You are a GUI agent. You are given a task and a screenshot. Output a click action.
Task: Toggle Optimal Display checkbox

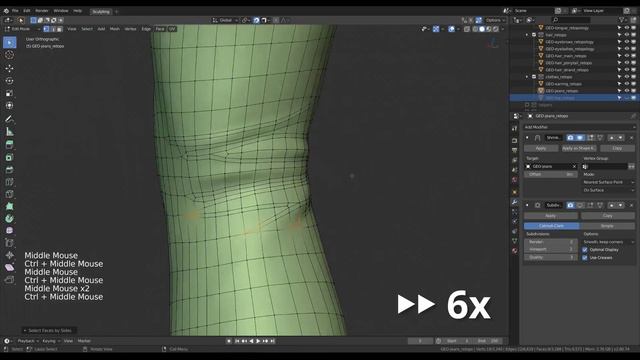pos(585,250)
